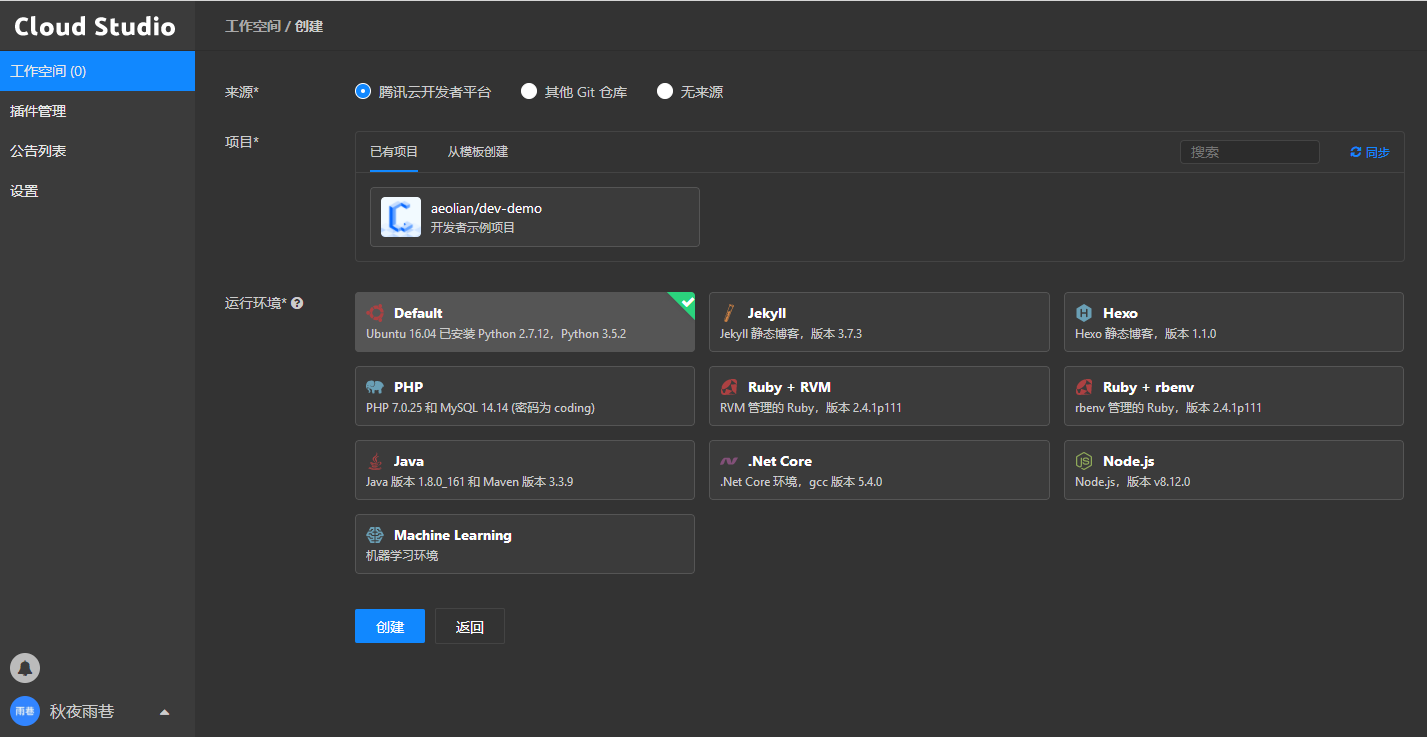Open 工作空间 (0) in sidebar
Screen dimensions: 1427x737
point(97,71)
